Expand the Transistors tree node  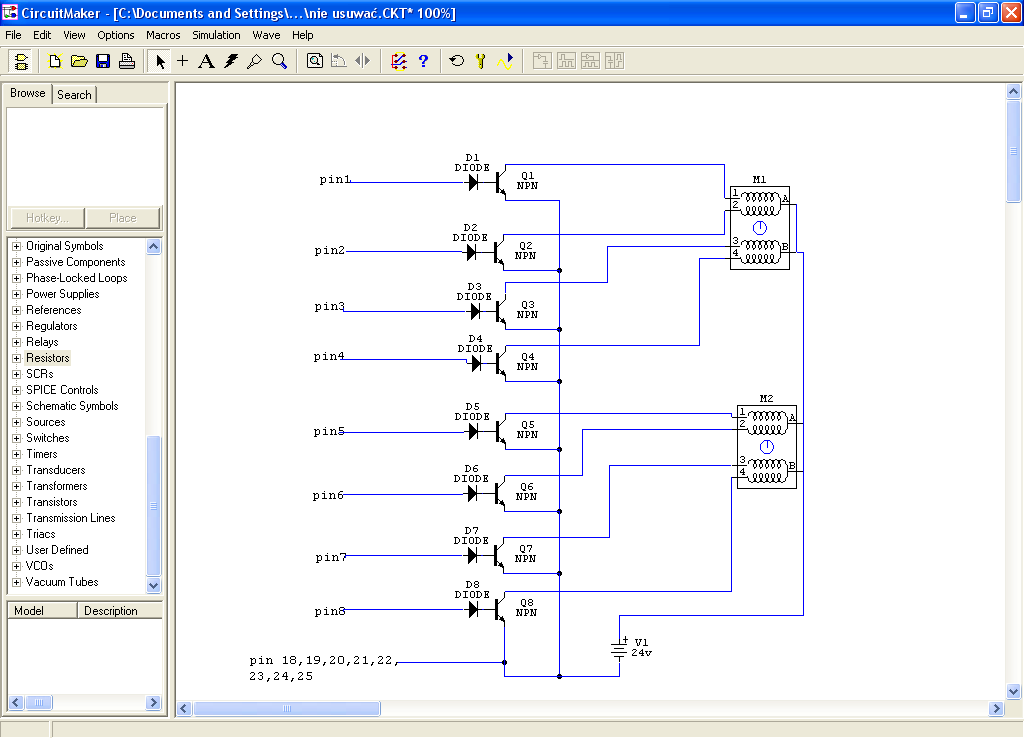coord(16,502)
